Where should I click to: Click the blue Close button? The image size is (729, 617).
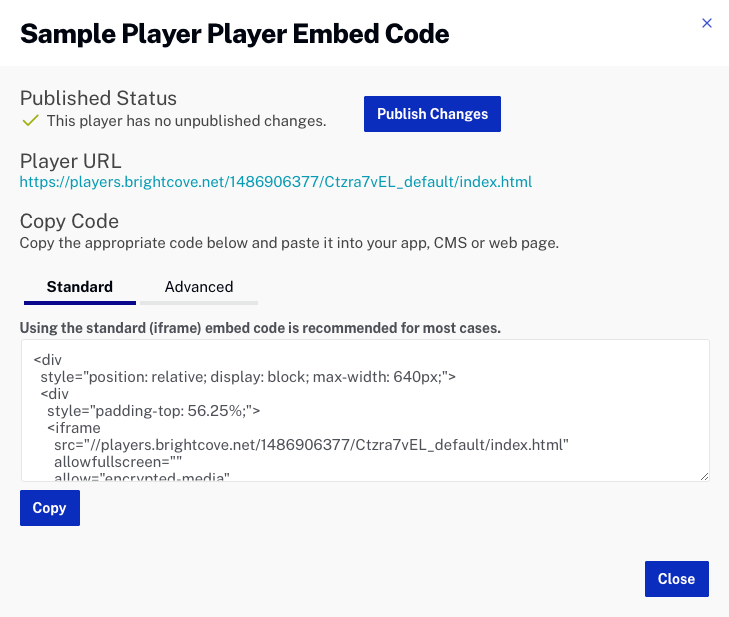pos(677,579)
